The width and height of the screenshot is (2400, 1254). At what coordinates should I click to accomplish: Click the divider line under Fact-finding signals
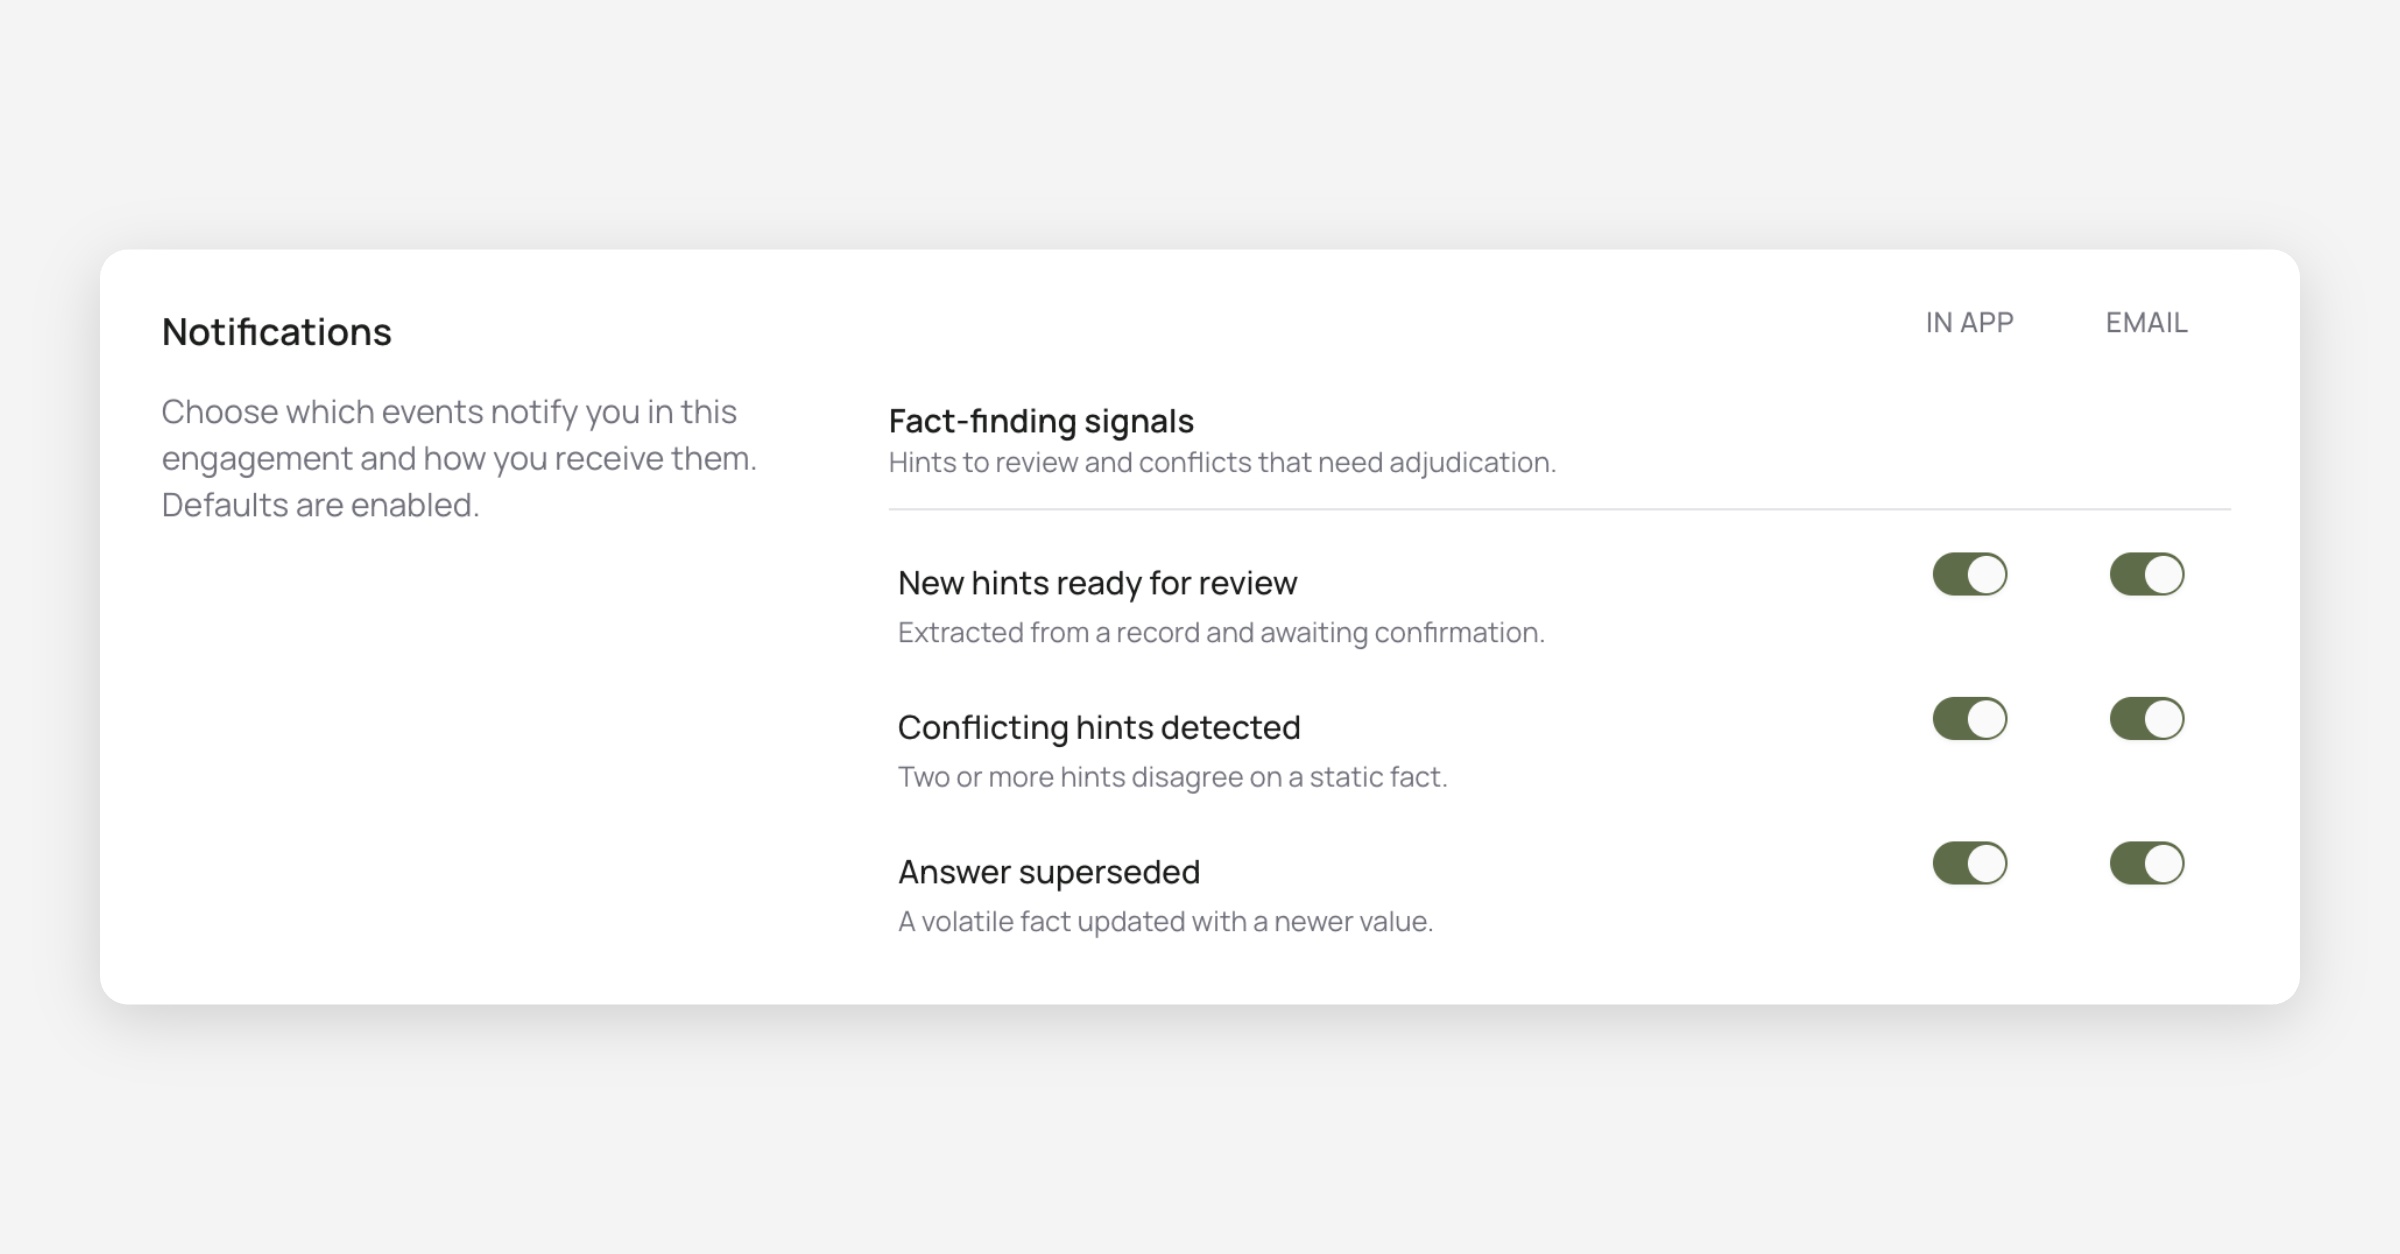[1559, 509]
